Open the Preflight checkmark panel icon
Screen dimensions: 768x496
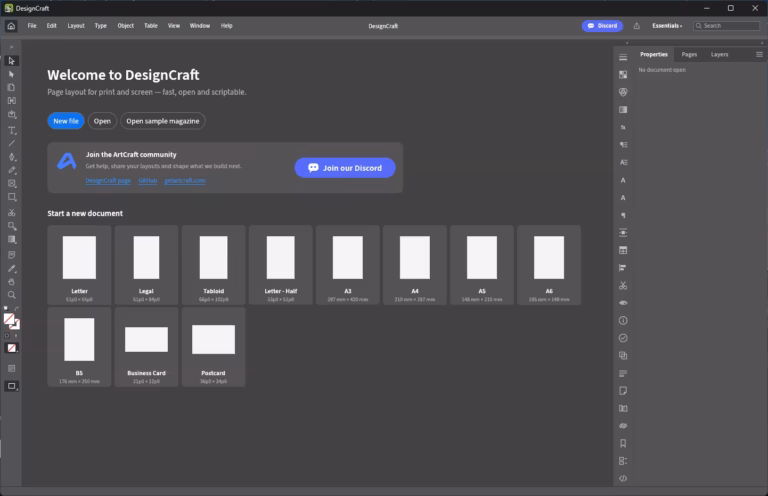coord(623,338)
